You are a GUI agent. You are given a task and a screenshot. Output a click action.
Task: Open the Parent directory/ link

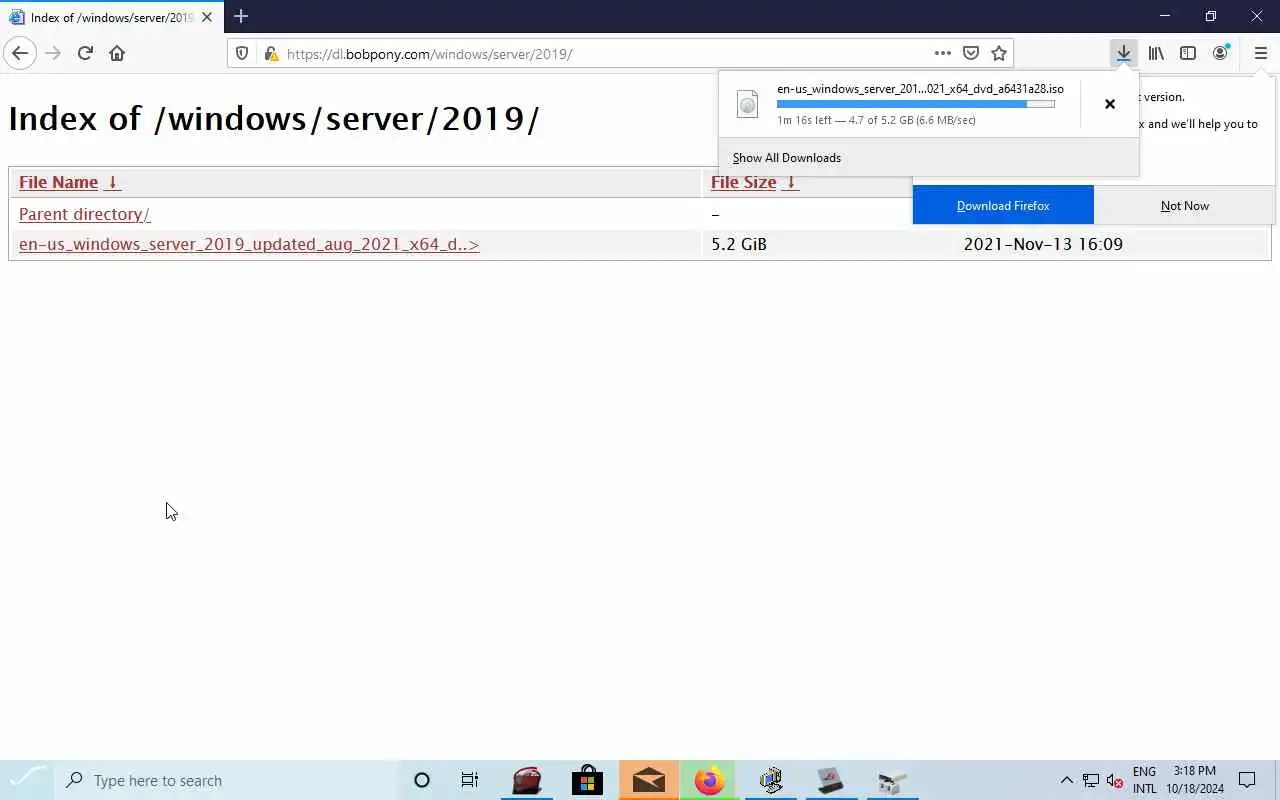coord(84,214)
